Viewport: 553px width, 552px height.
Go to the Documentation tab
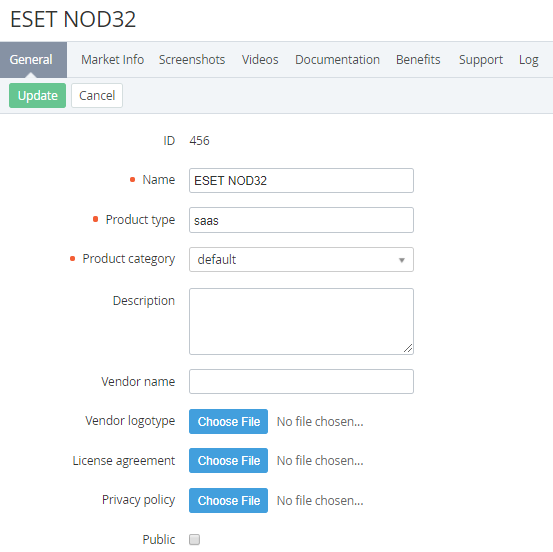337,60
